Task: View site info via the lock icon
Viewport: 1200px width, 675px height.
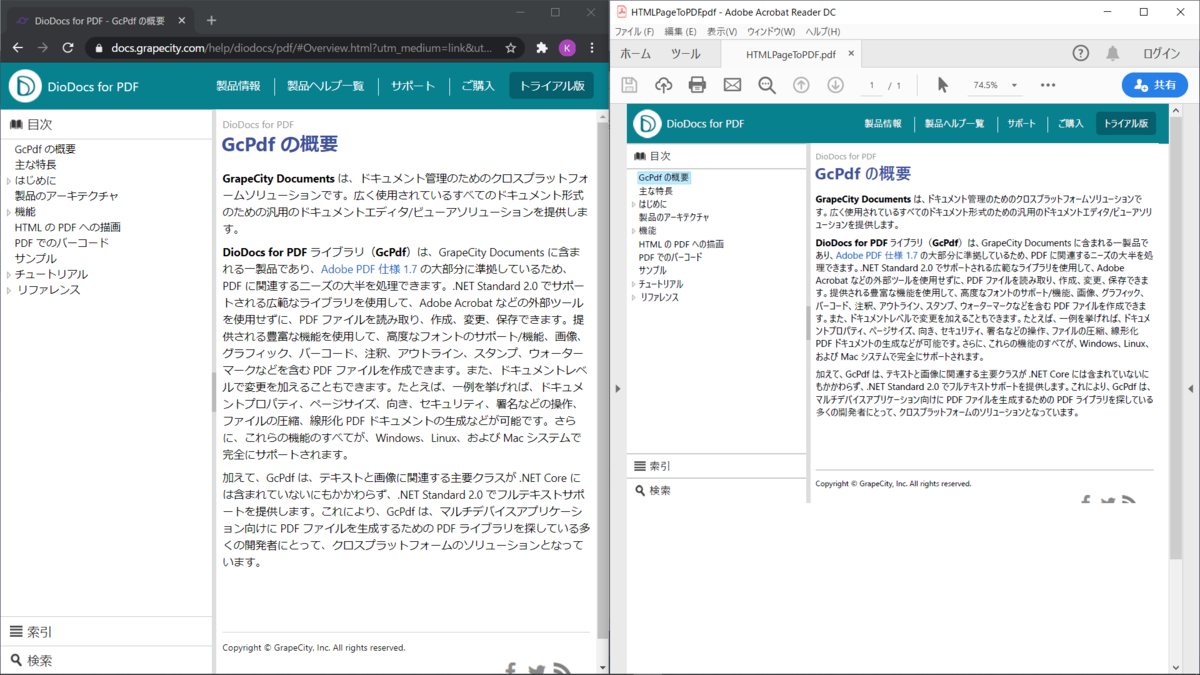Action: [98, 47]
